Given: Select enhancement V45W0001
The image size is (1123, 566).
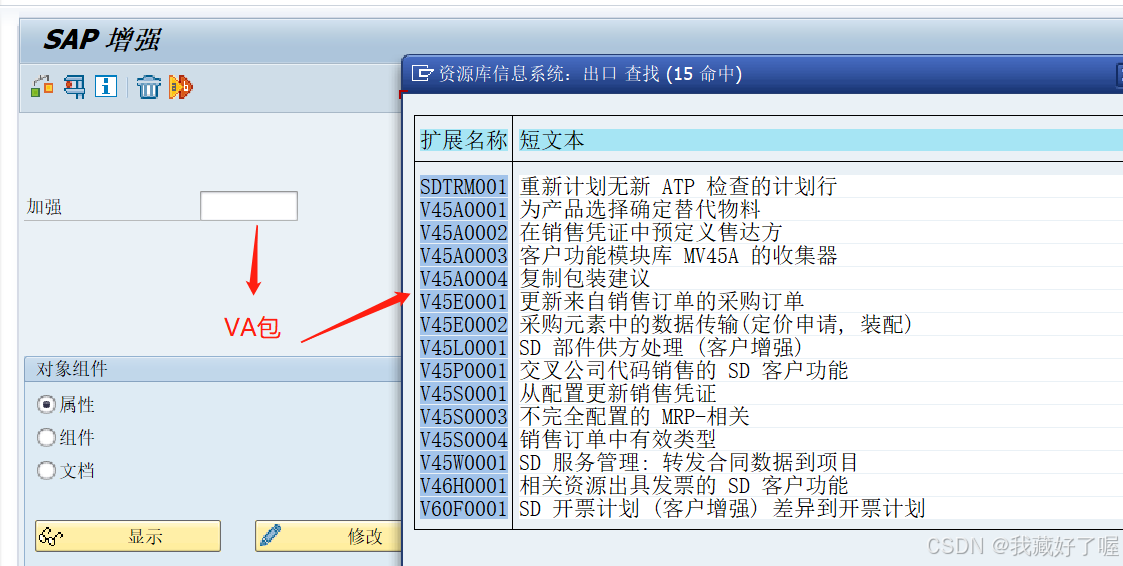Looking at the screenshot, I should (x=463, y=462).
